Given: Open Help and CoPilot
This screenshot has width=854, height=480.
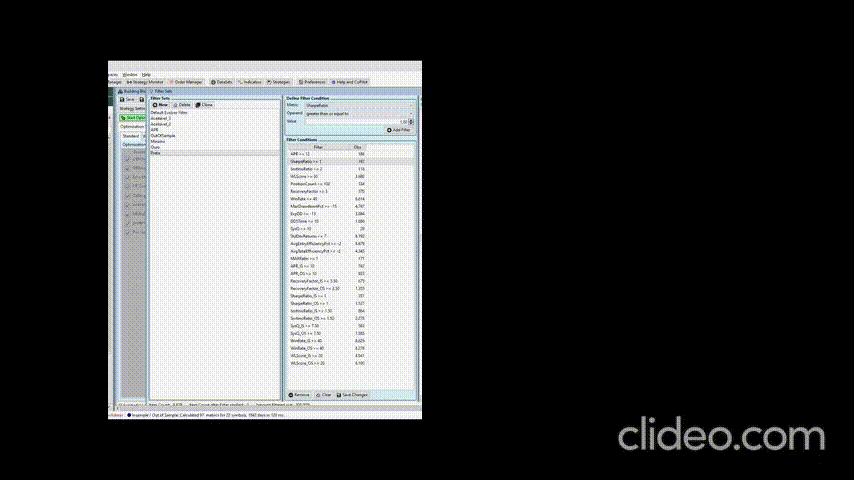Looking at the screenshot, I should (x=350, y=82).
